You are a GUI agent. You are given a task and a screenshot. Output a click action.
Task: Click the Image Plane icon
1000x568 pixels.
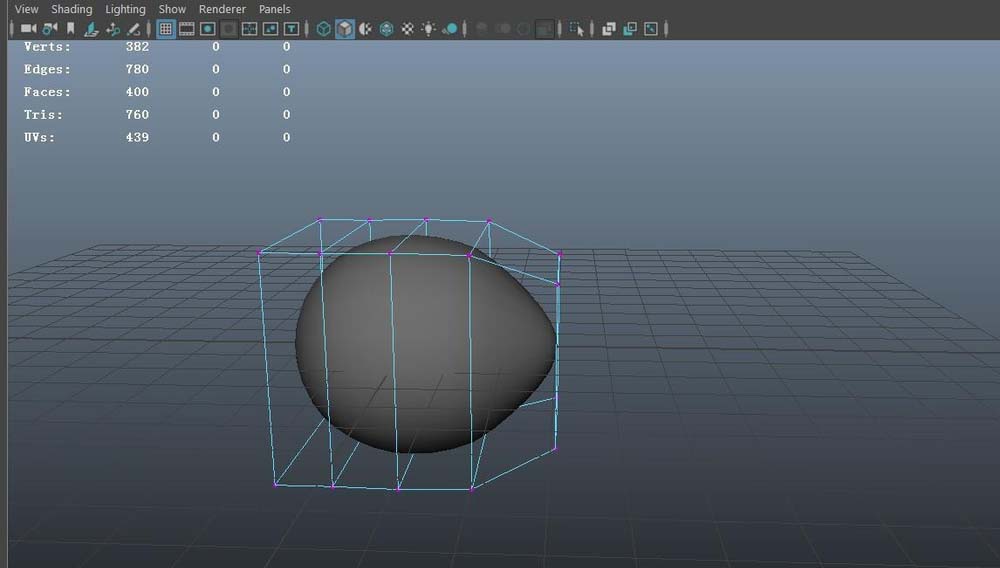(x=91, y=29)
